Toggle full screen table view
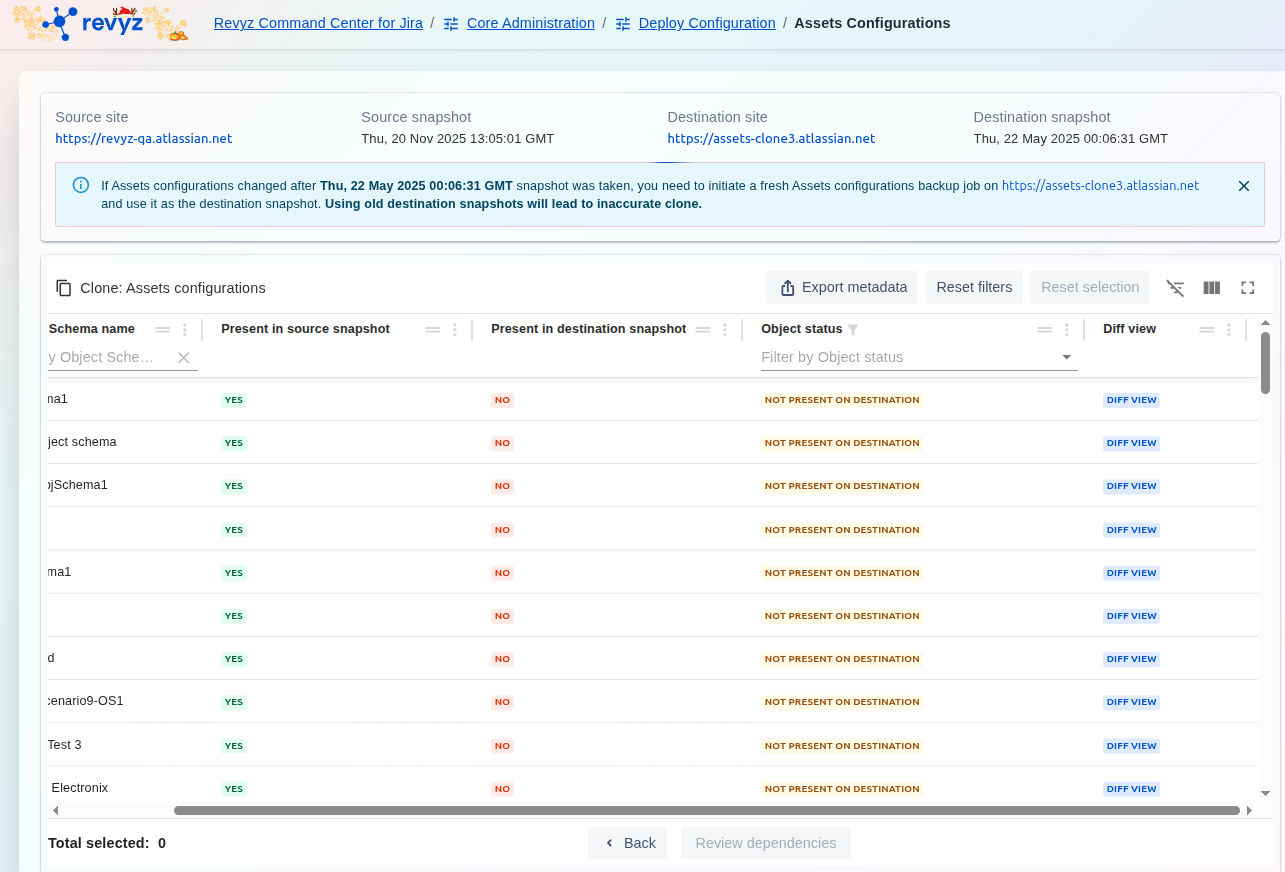 click(x=1248, y=288)
